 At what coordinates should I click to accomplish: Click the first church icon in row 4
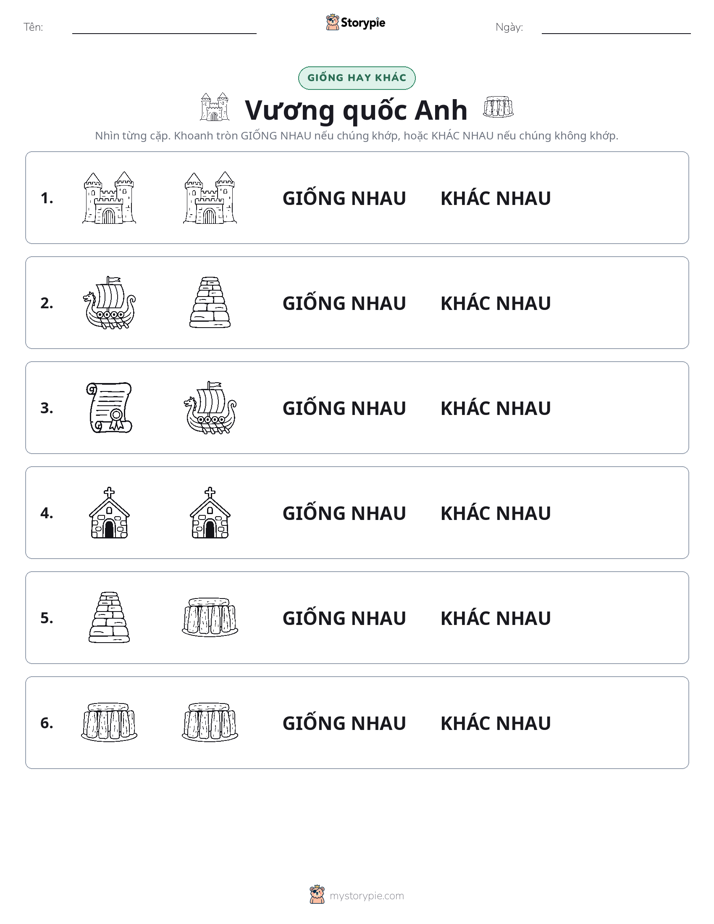click(x=109, y=513)
